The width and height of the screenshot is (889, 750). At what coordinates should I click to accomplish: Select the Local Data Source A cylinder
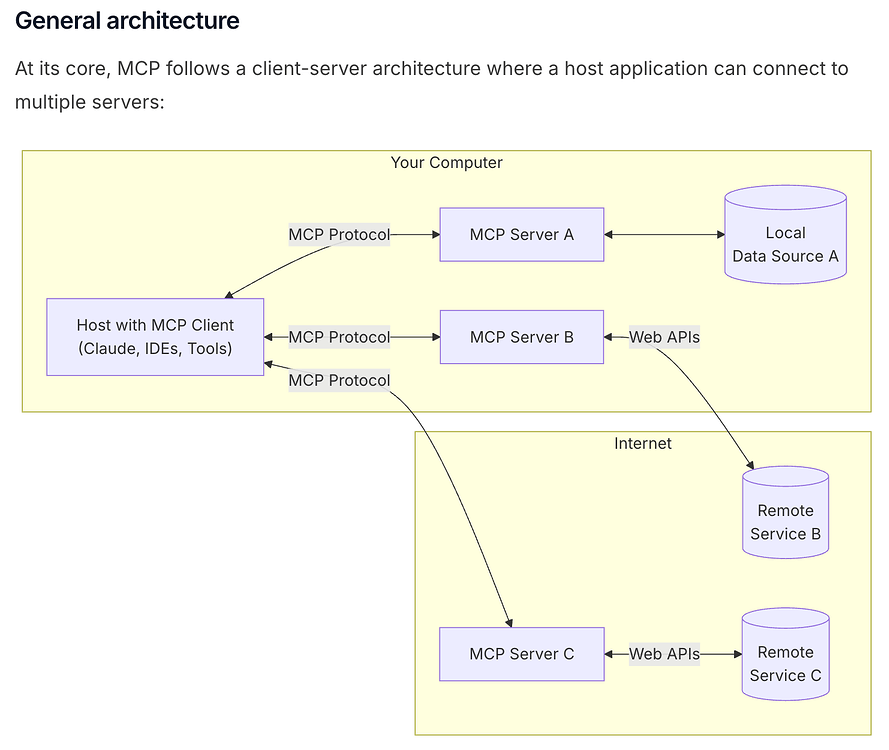pos(785,234)
